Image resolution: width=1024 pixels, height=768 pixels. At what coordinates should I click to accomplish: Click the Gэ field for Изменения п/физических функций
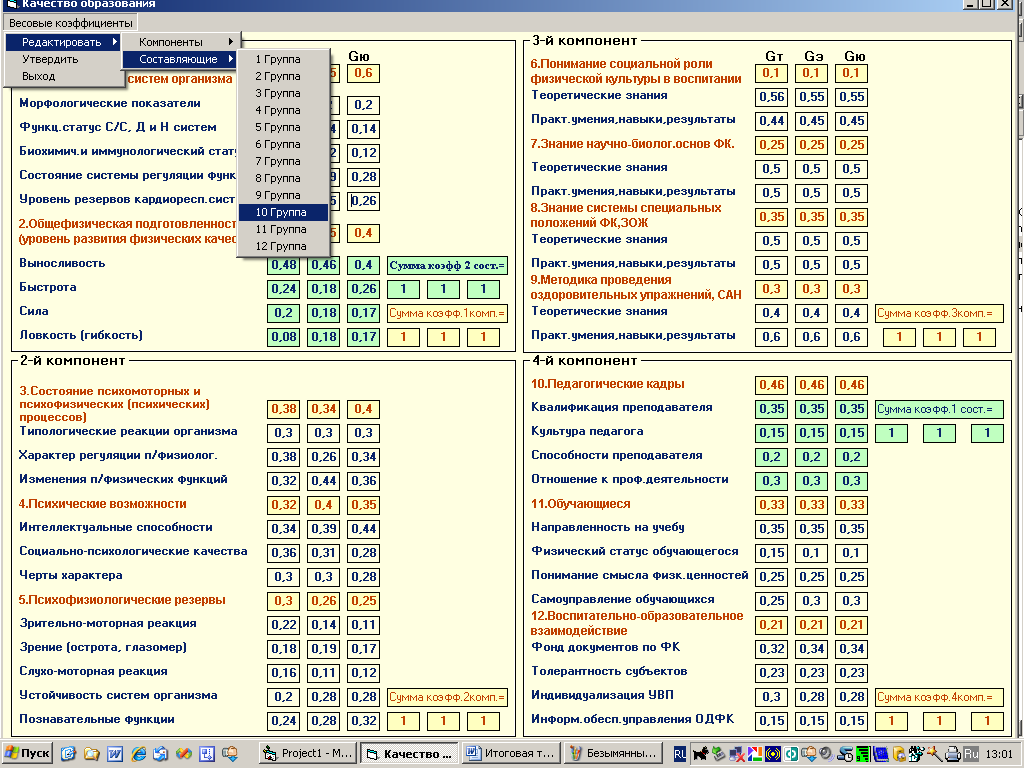point(323,481)
